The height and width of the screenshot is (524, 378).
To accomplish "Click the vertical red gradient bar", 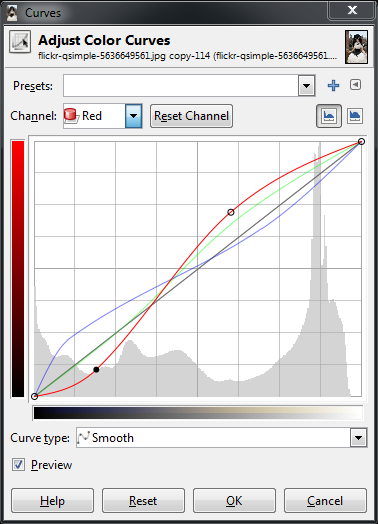I will coord(18,269).
